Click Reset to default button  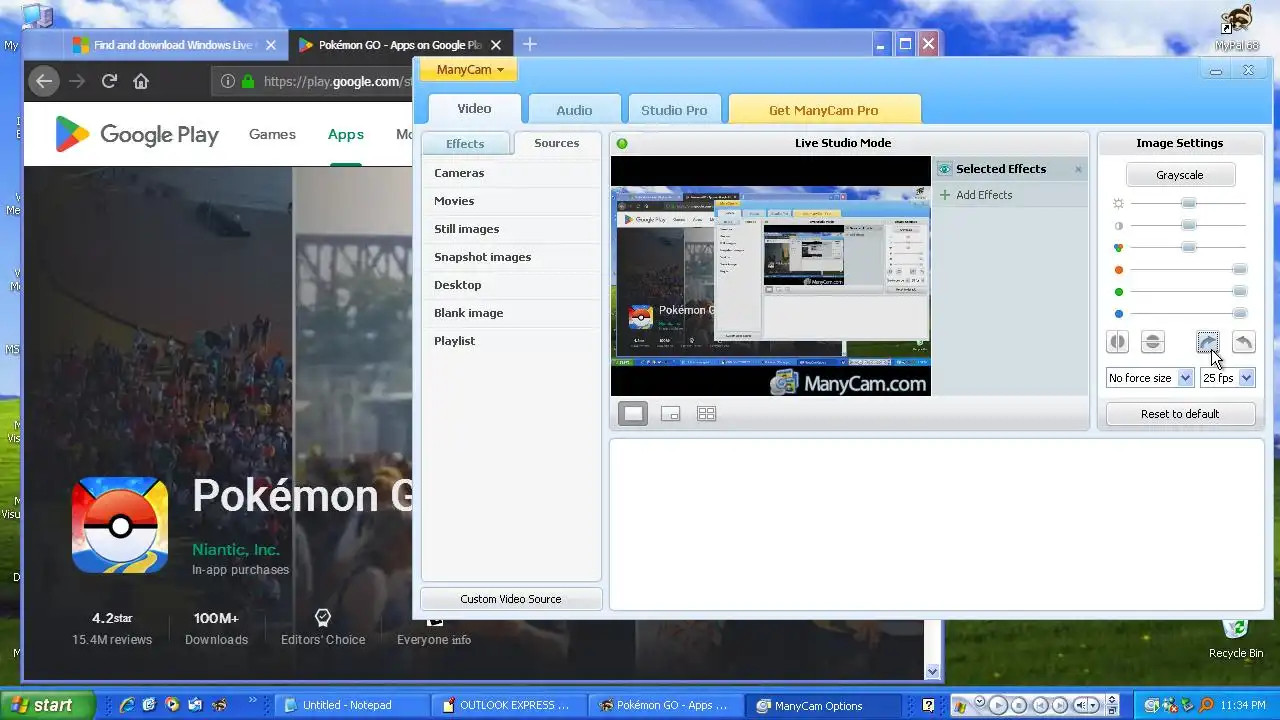coord(1180,414)
